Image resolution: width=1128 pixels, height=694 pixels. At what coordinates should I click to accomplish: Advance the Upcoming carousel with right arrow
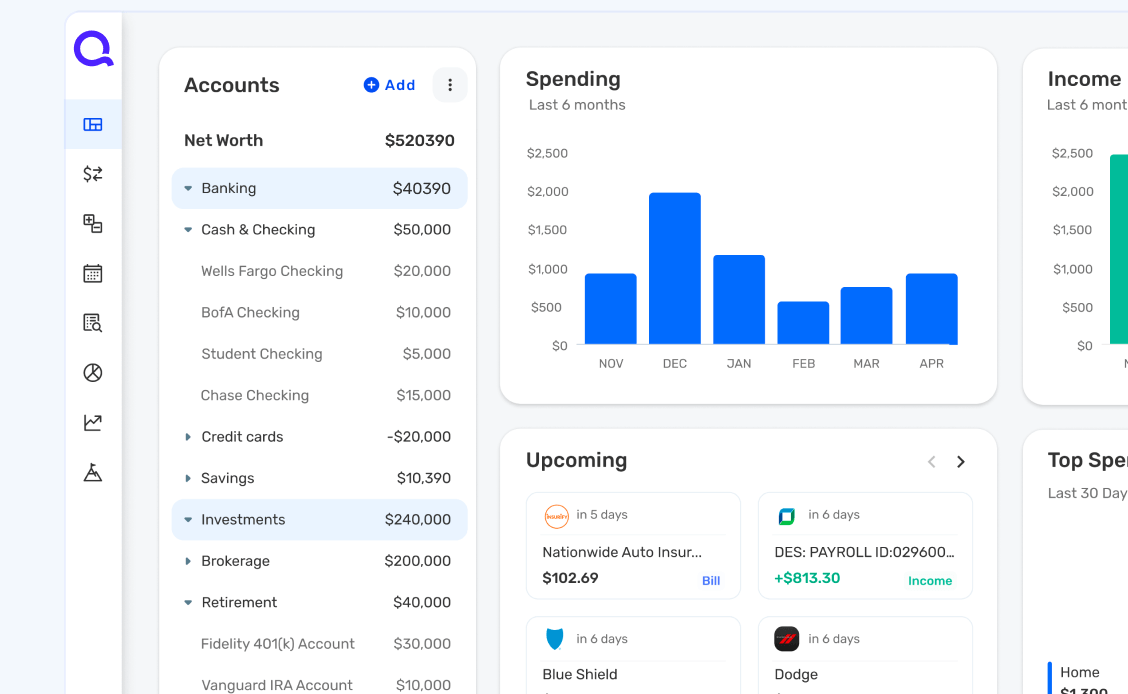point(961,461)
